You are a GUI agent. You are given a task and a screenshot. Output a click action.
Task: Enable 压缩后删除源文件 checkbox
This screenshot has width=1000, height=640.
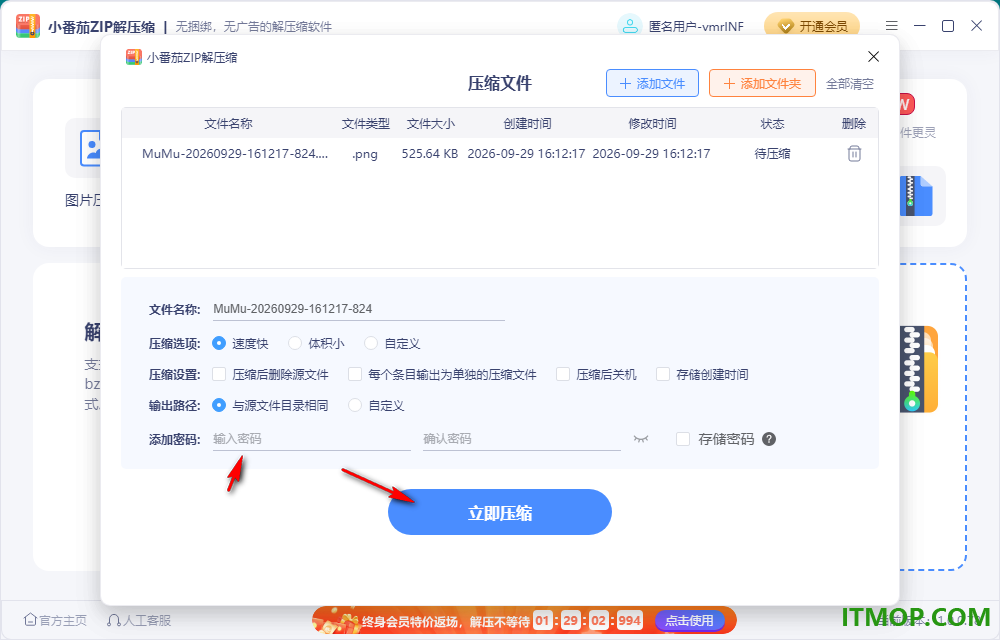(x=219, y=374)
